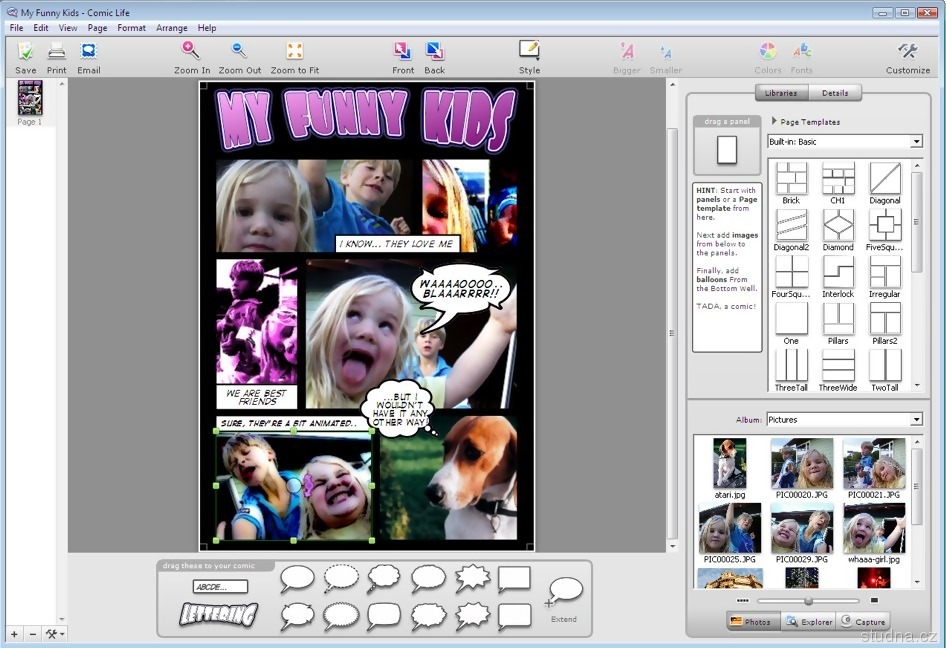946x648 pixels.
Task: Adjust the thumbnail size slider
Action: tap(808, 601)
